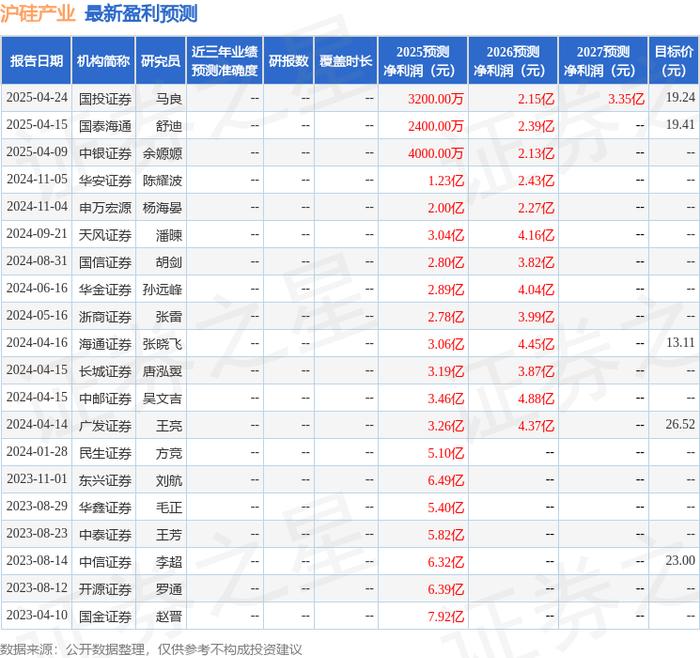Click the 国泰海通 institution cell
This screenshot has width=700, height=658.
coord(105,126)
